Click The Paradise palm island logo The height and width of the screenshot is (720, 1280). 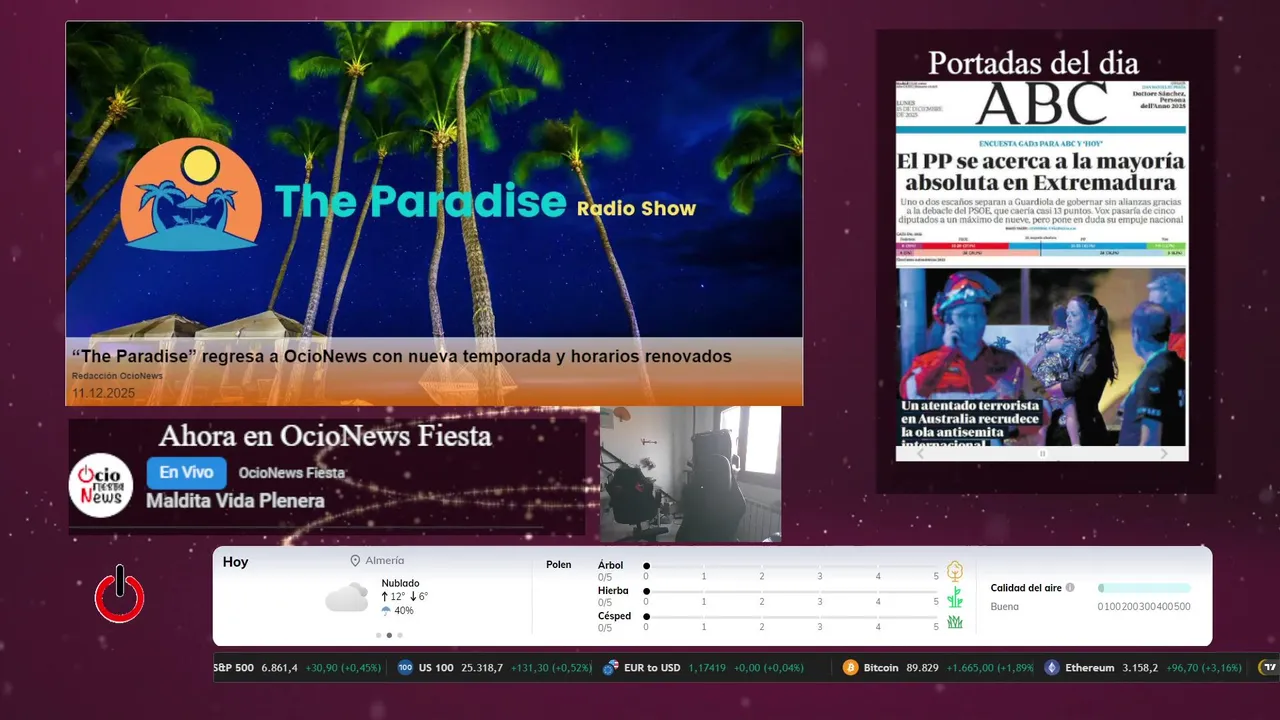pos(191,194)
